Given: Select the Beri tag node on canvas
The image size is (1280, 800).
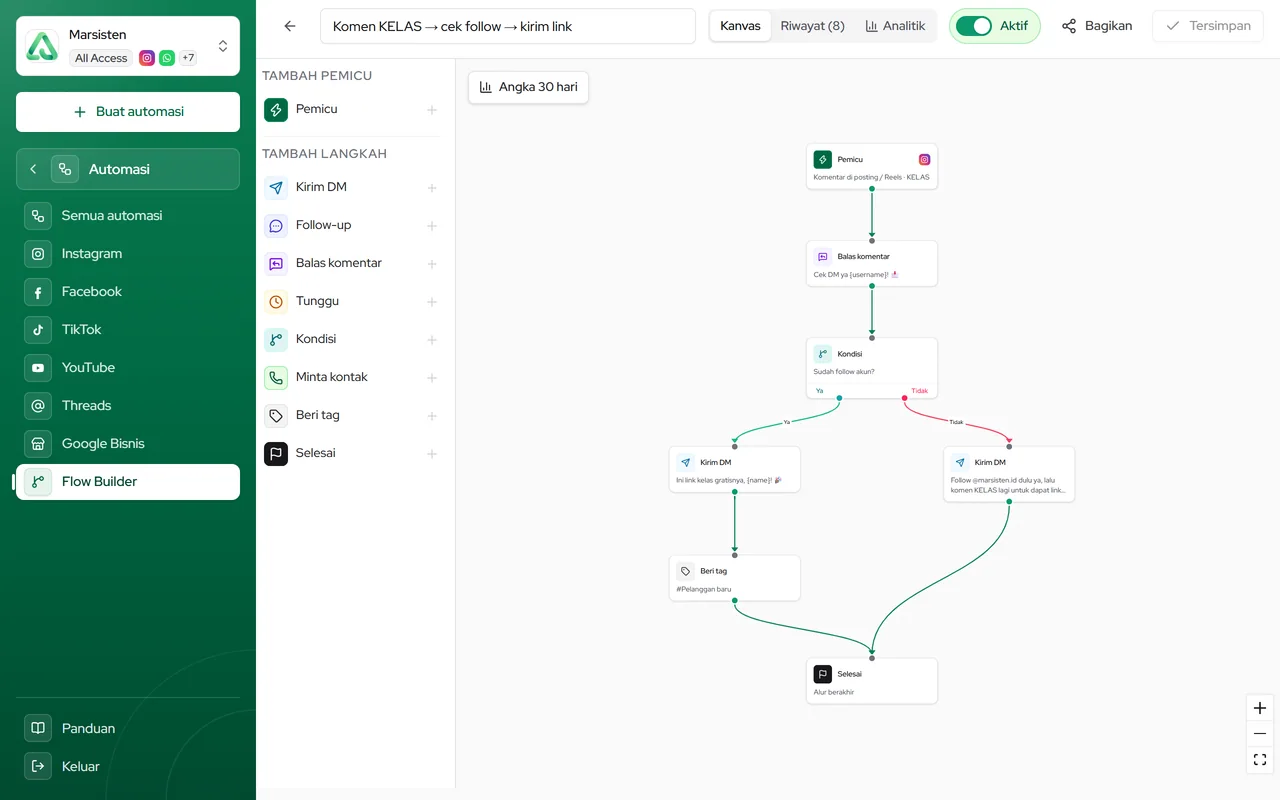Looking at the screenshot, I should pos(735,578).
